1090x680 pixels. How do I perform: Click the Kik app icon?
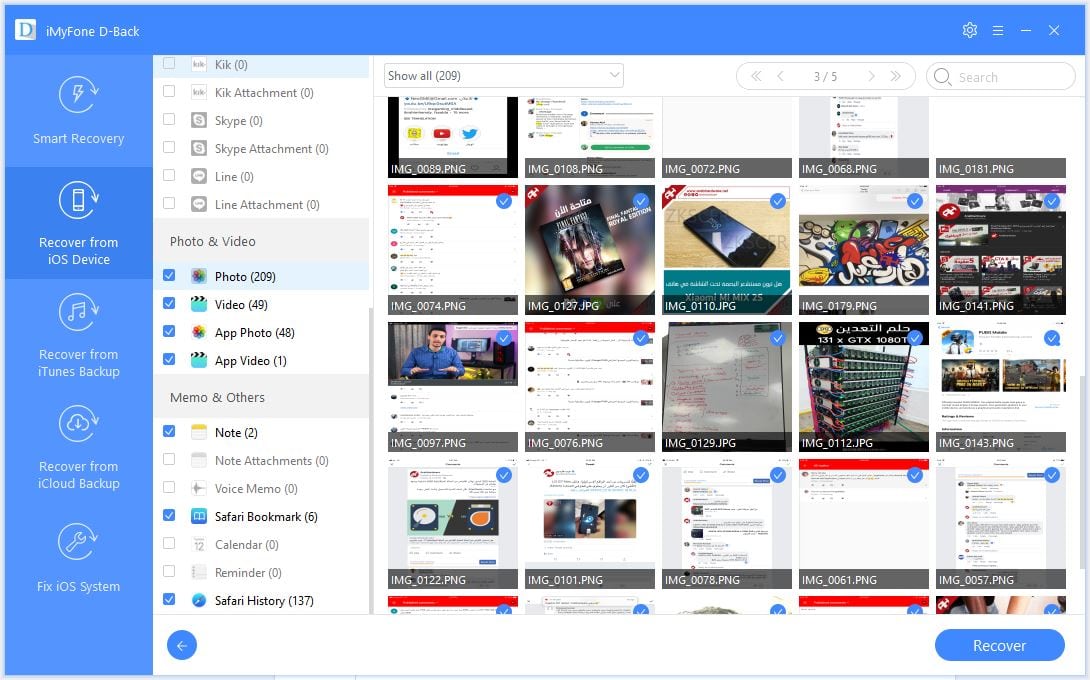pyautogui.click(x=199, y=65)
